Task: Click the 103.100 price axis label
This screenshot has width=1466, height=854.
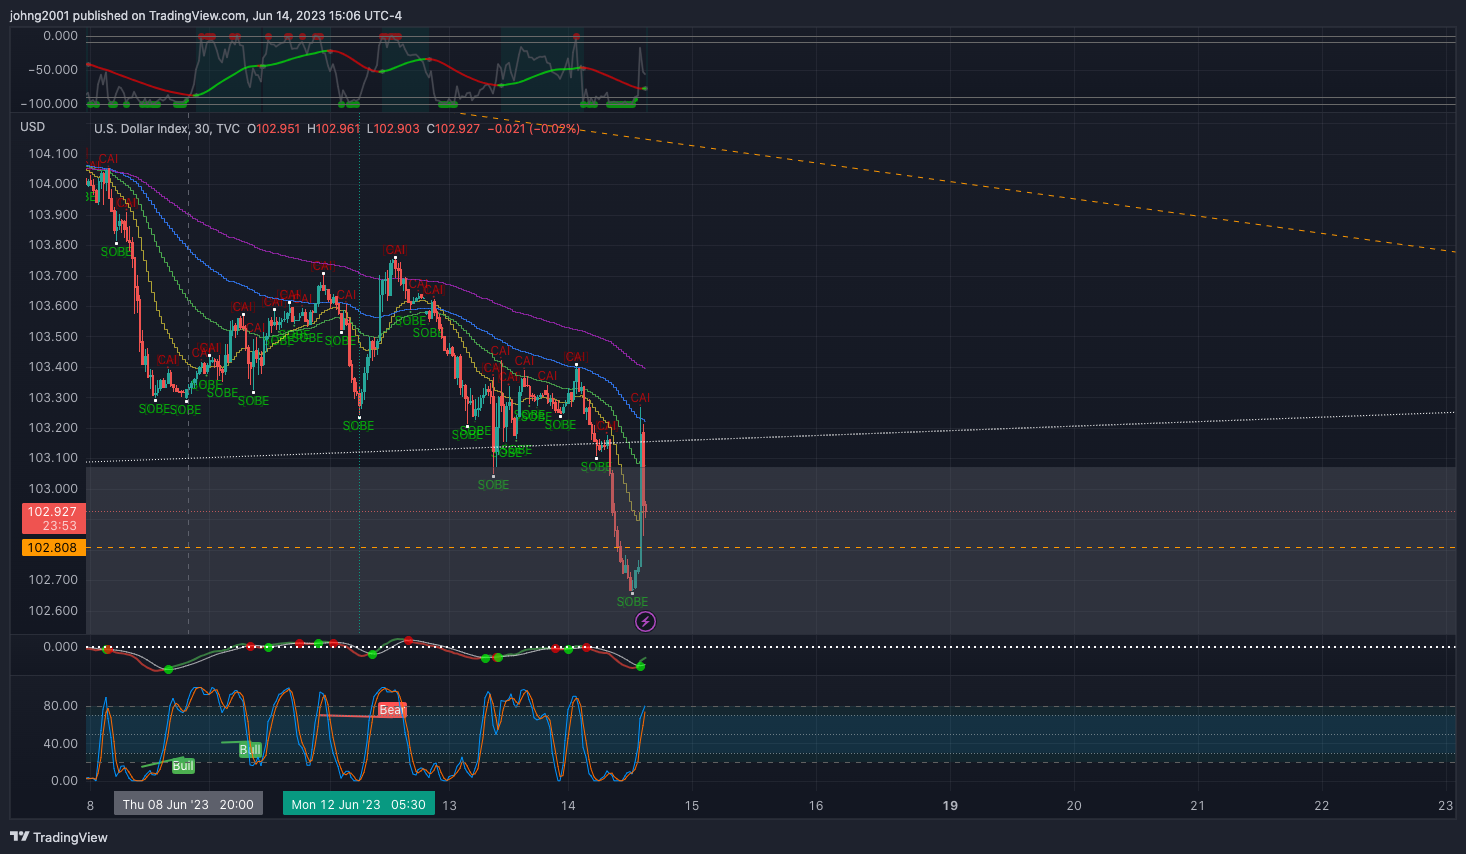Action: pyautogui.click(x=53, y=458)
